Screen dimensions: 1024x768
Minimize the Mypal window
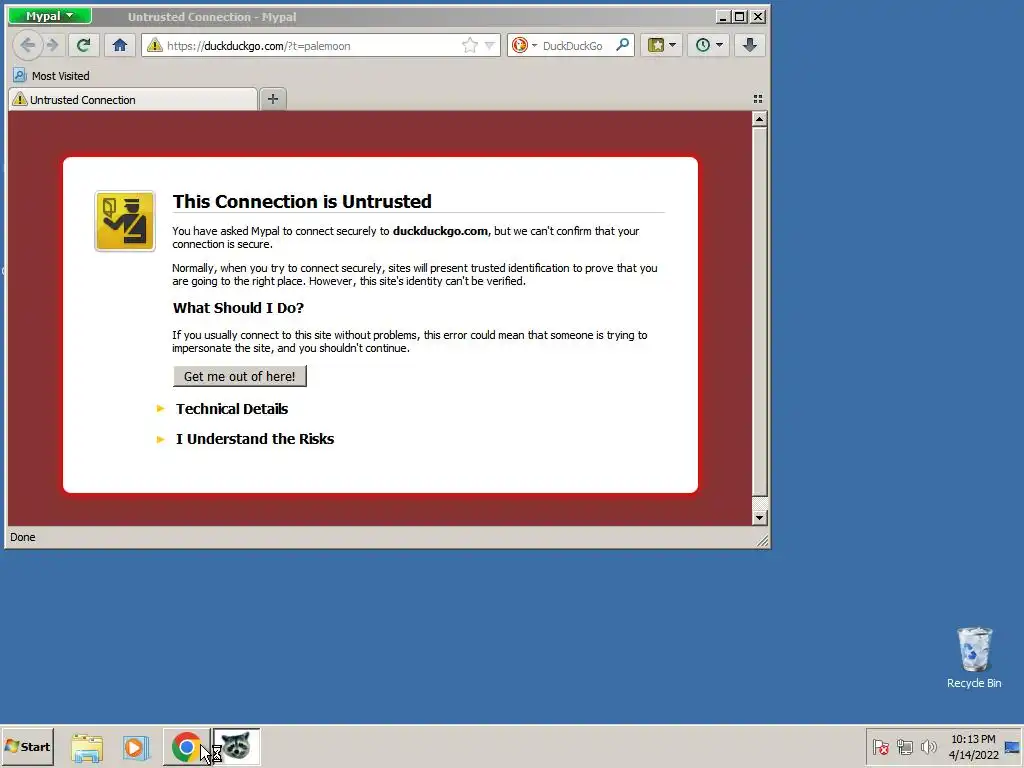(x=722, y=16)
